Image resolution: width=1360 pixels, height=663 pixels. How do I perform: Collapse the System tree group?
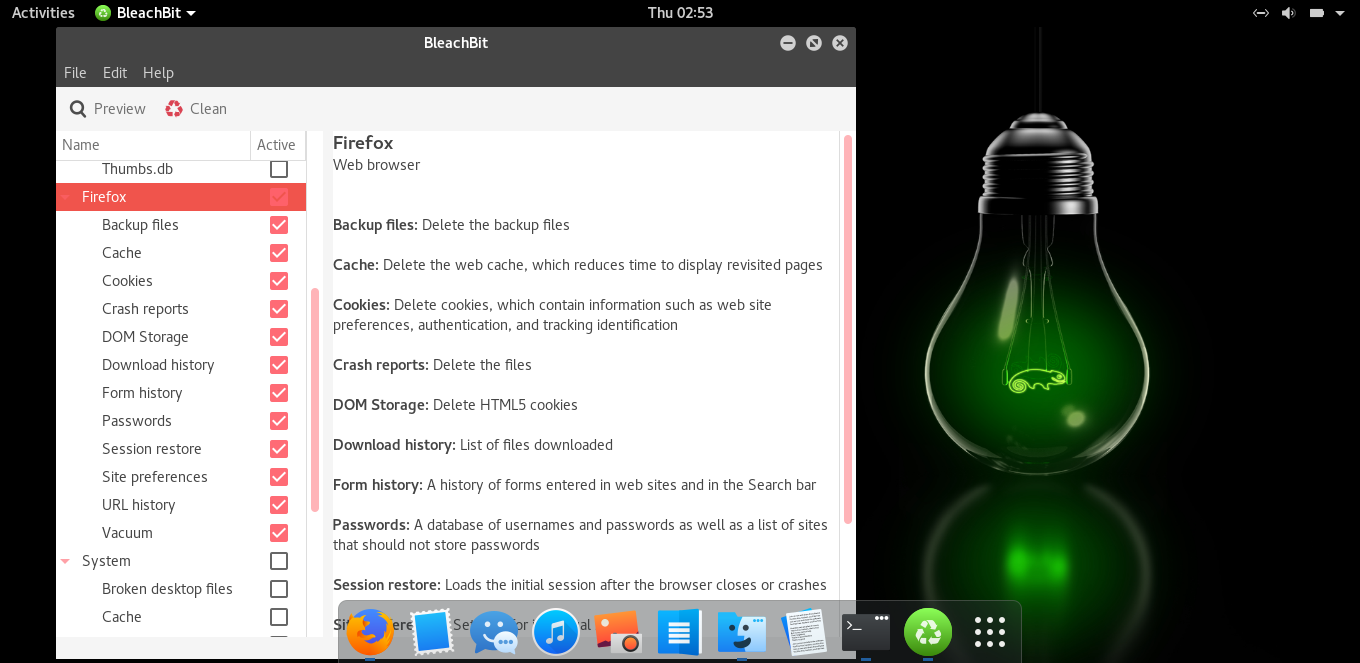pos(66,562)
